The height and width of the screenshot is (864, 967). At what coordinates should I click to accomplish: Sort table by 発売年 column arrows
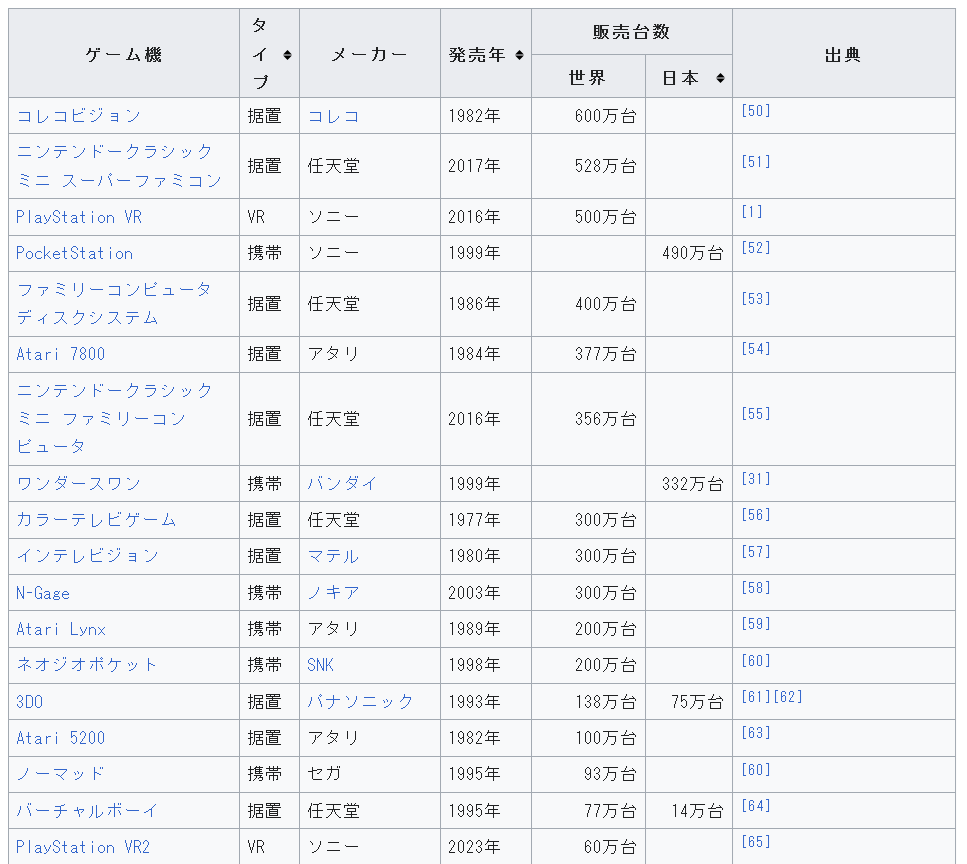click(519, 55)
